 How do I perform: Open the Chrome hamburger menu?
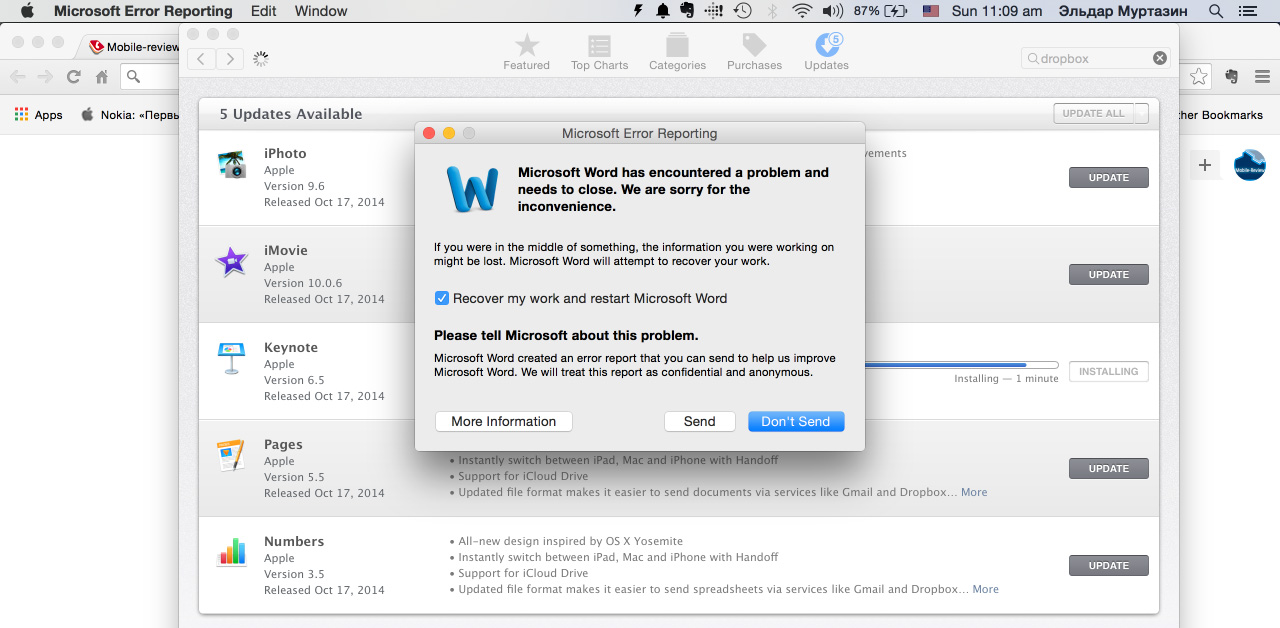point(1262,76)
